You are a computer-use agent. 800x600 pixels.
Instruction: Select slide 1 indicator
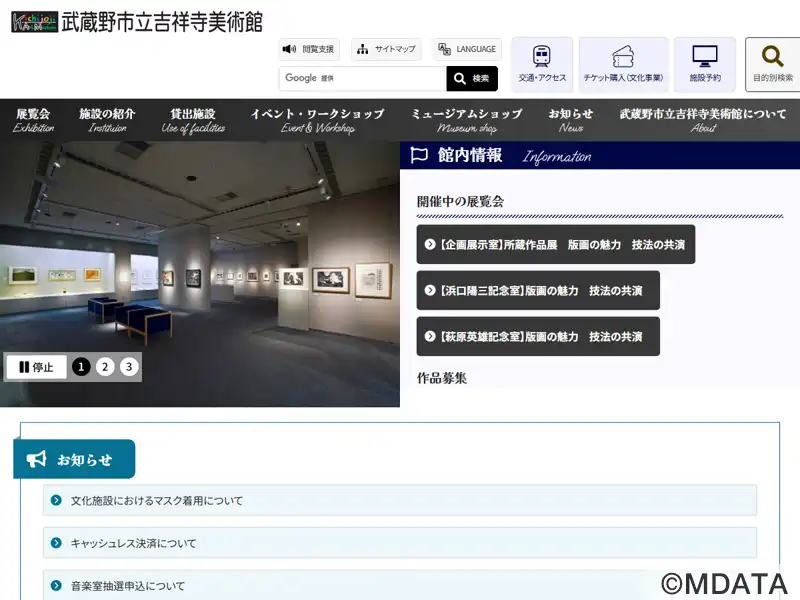click(81, 367)
